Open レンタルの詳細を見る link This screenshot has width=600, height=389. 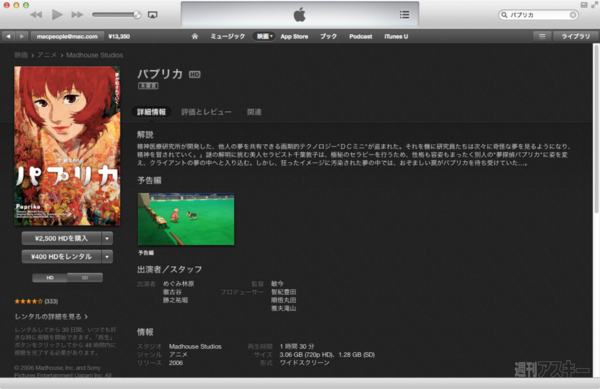pos(51,317)
